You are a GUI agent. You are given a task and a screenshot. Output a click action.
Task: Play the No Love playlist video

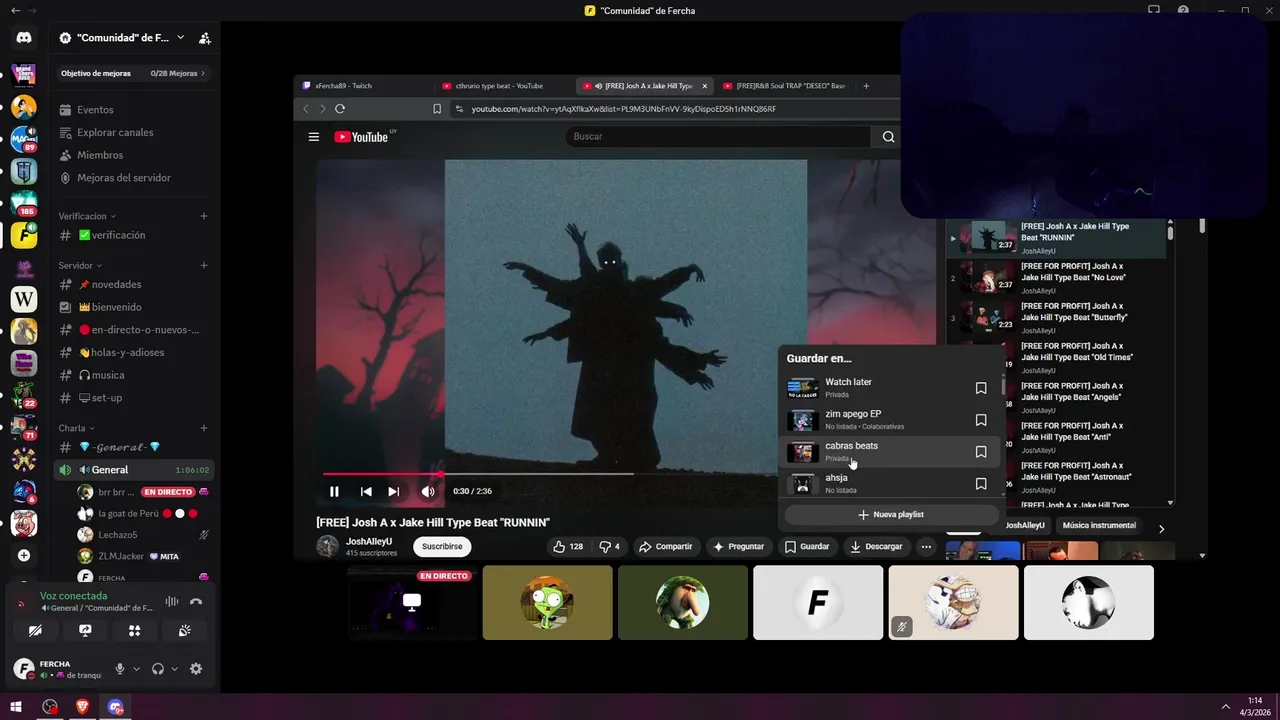coord(1056,277)
